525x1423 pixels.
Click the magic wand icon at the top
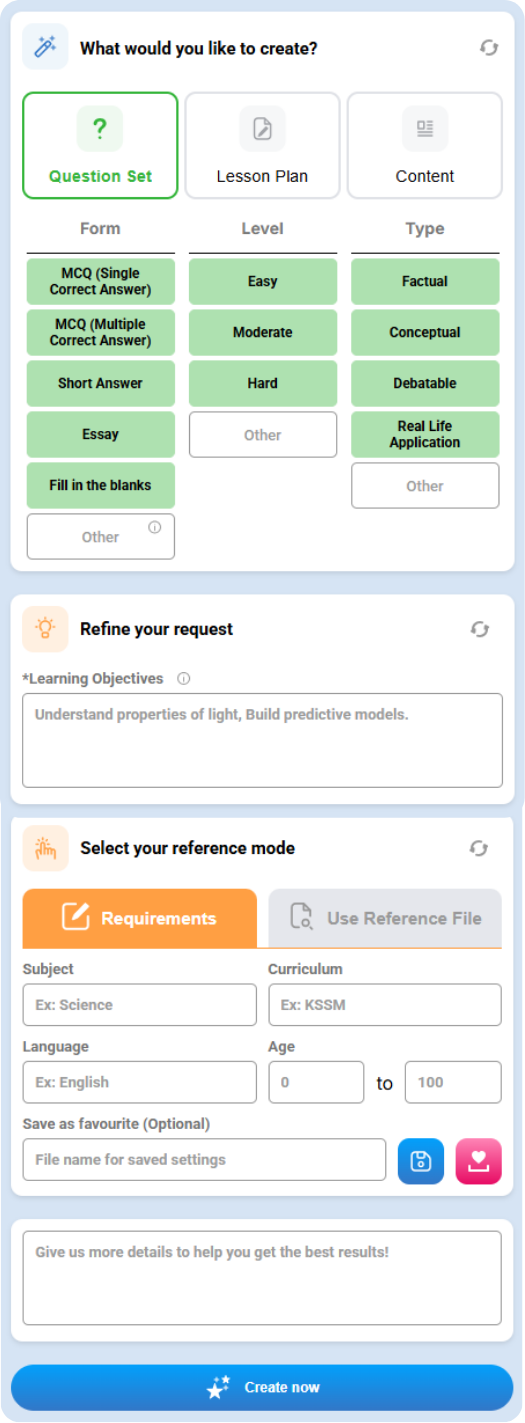[46, 47]
